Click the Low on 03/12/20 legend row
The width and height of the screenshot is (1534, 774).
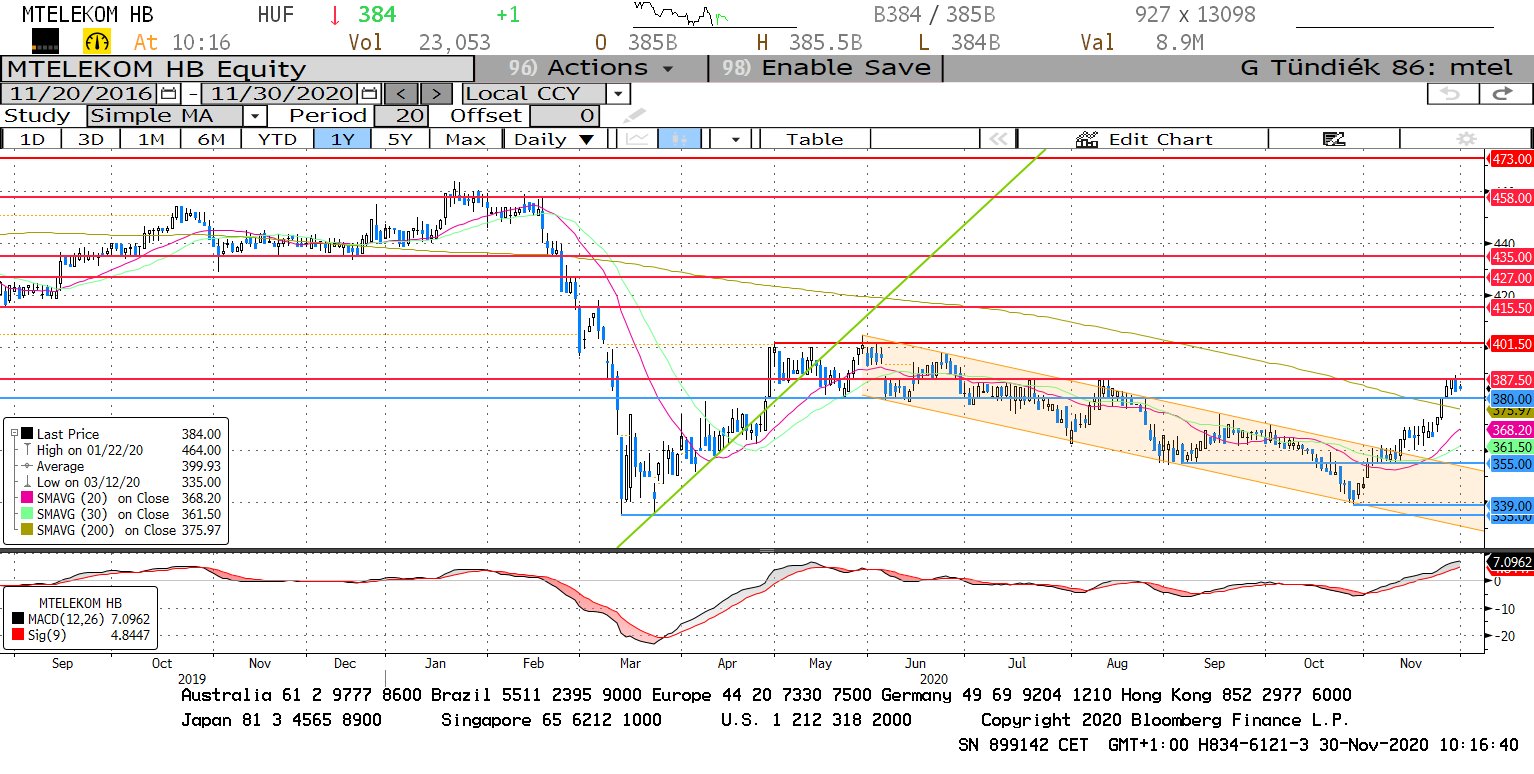click(119, 482)
